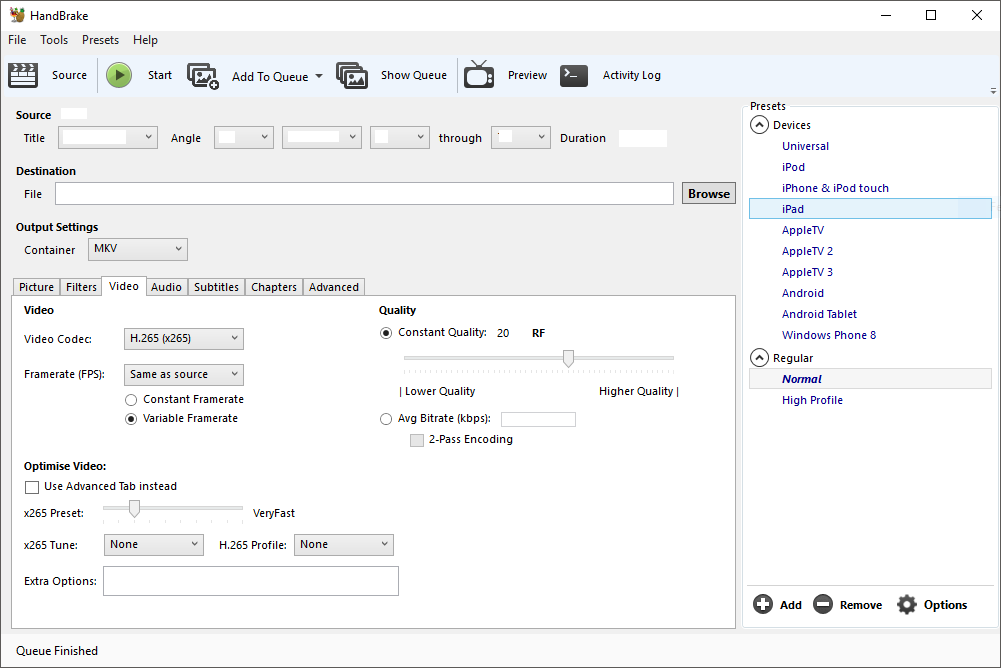1001x668 pixels.
Task: Select the Universal preset
Action: (x=805, y=146)
